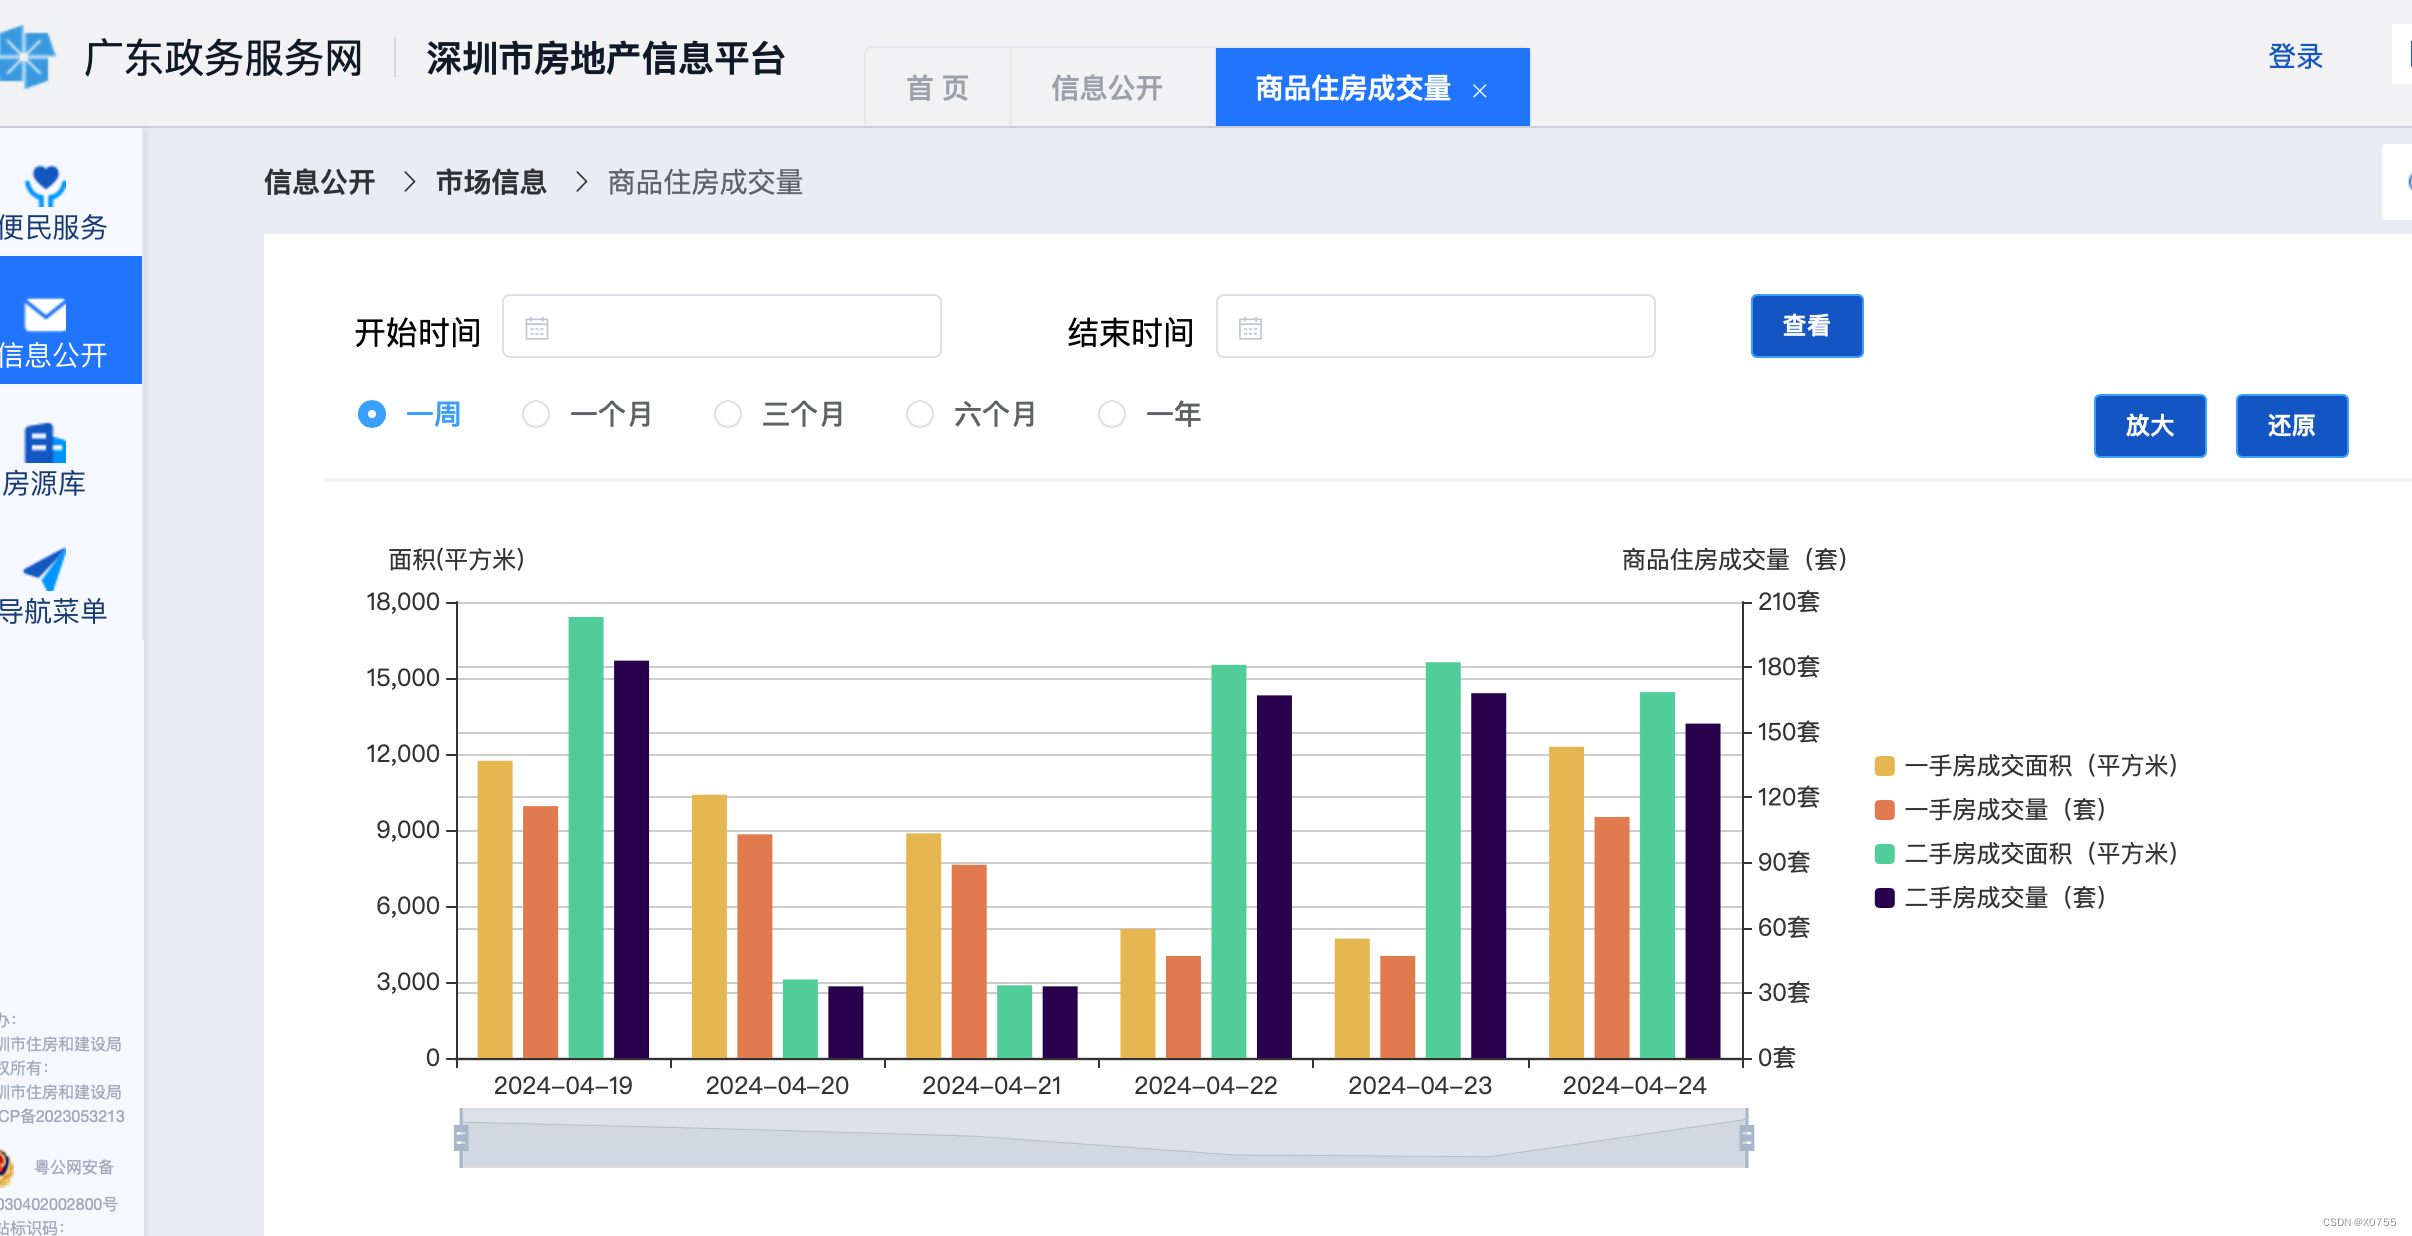The image size is (2412, 1236).
Task: Switch to the 首页 tab
Action: pos(938,88)
